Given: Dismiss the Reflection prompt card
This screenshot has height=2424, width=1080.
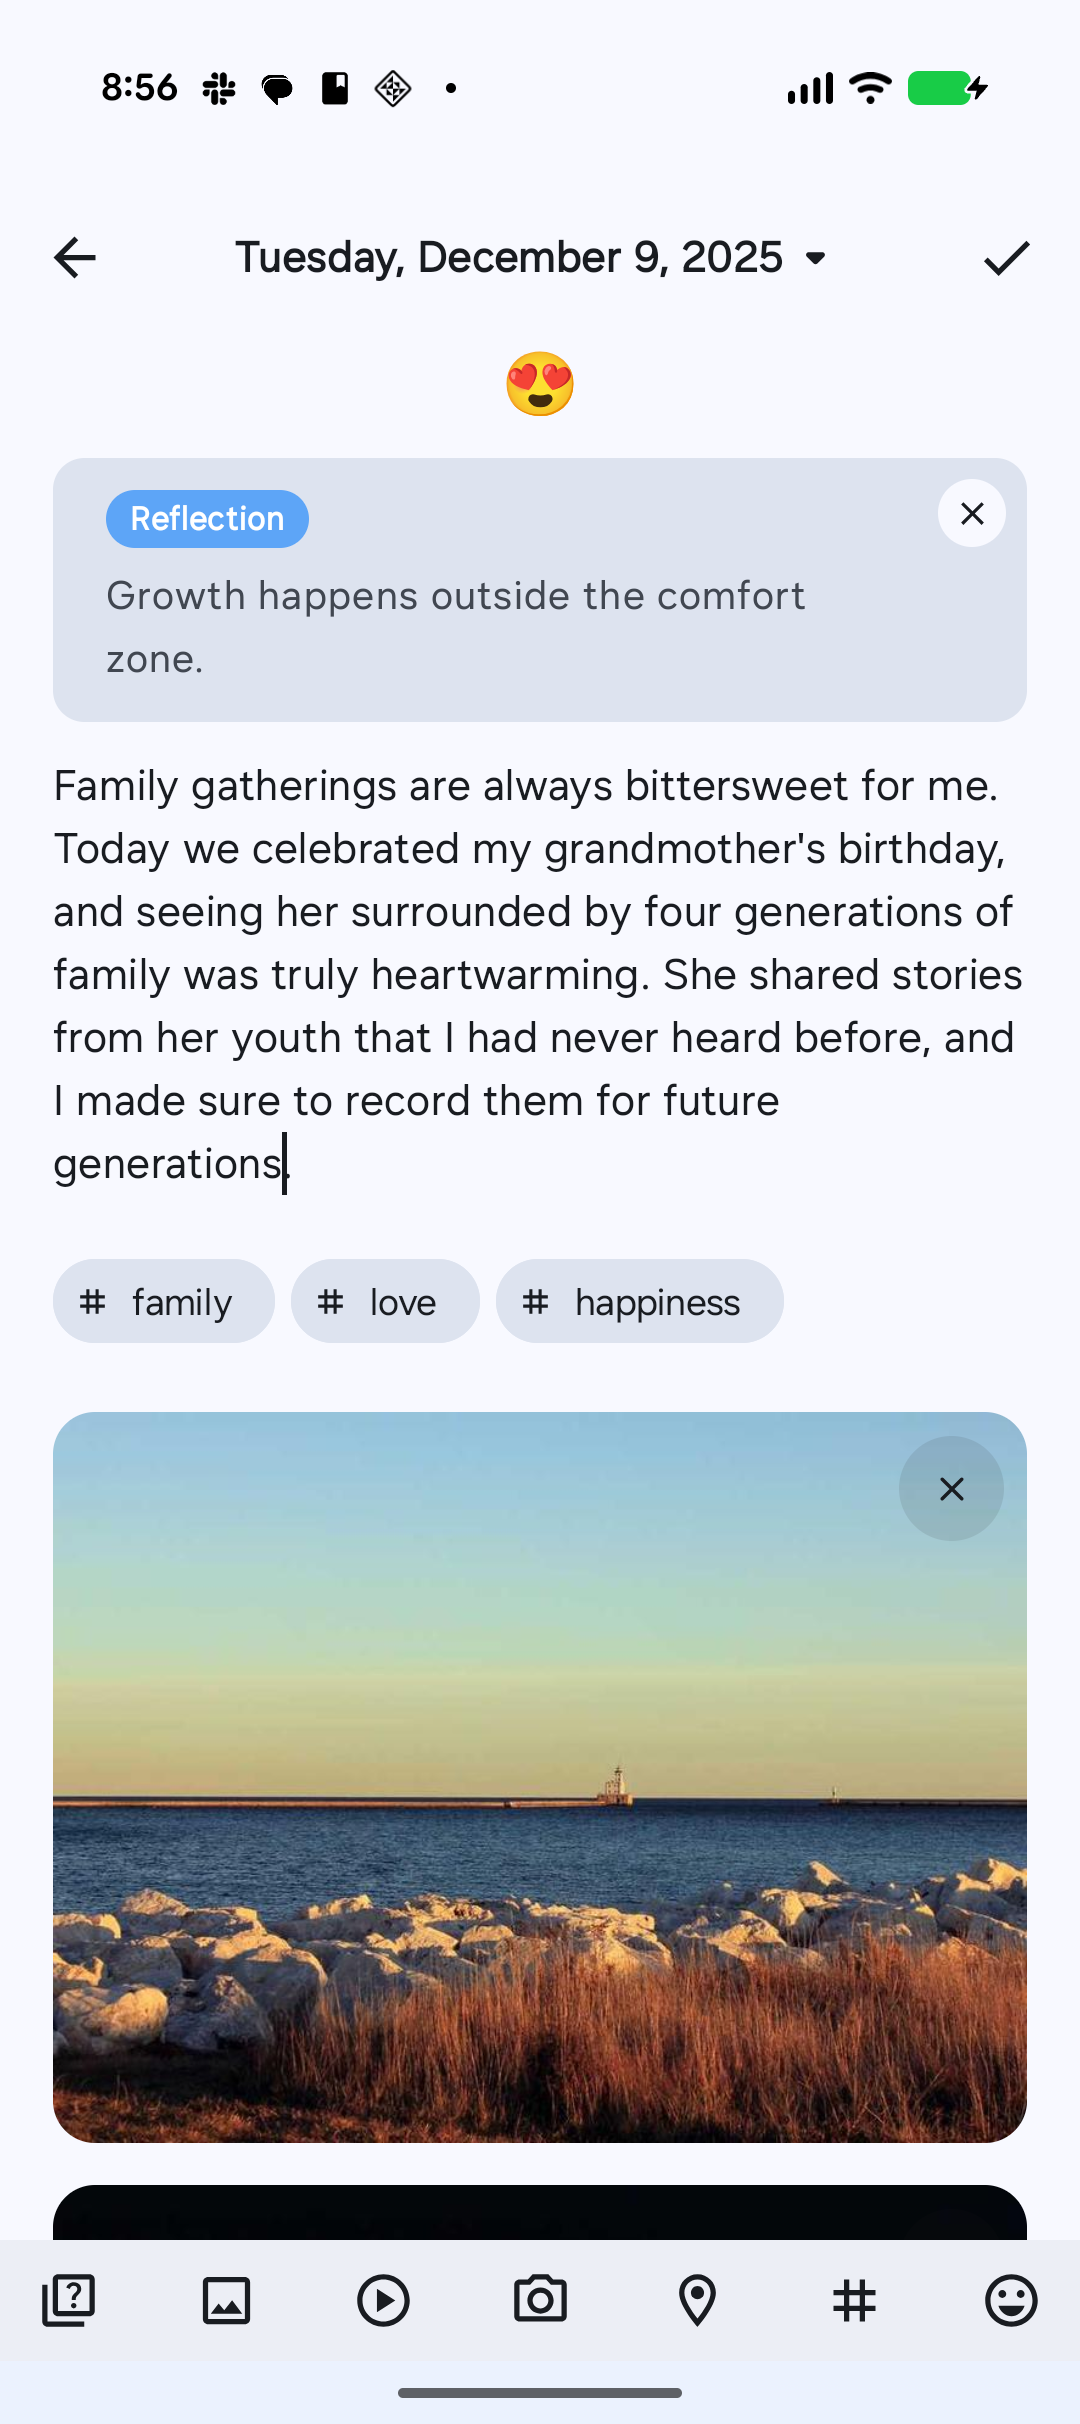Looking at the screenshot, I should coord(972,514).
